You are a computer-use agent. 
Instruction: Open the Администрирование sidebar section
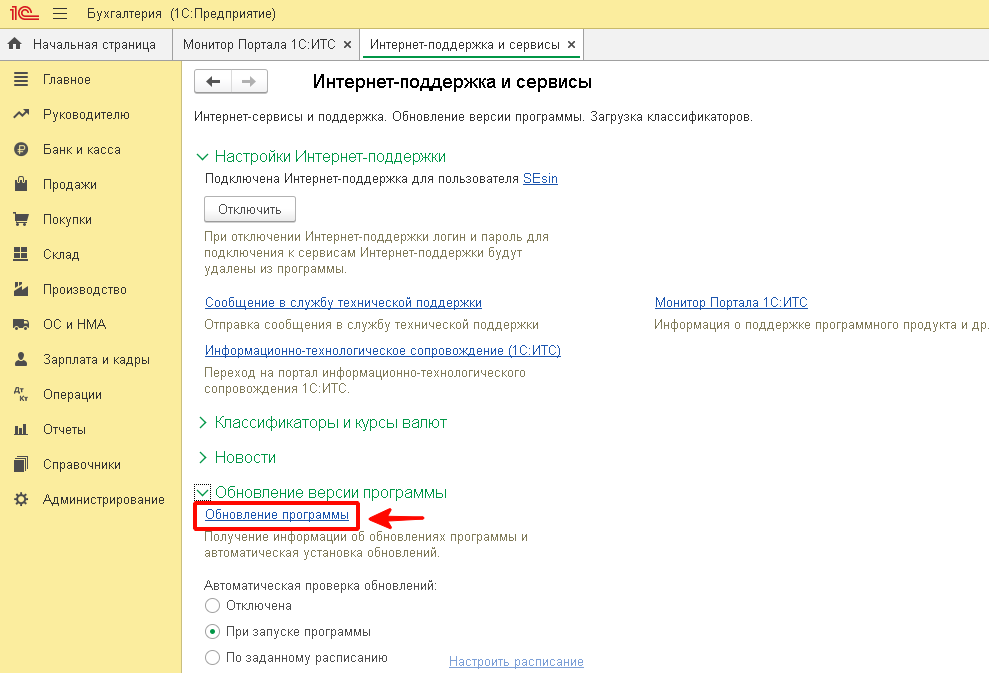(103, 500)
